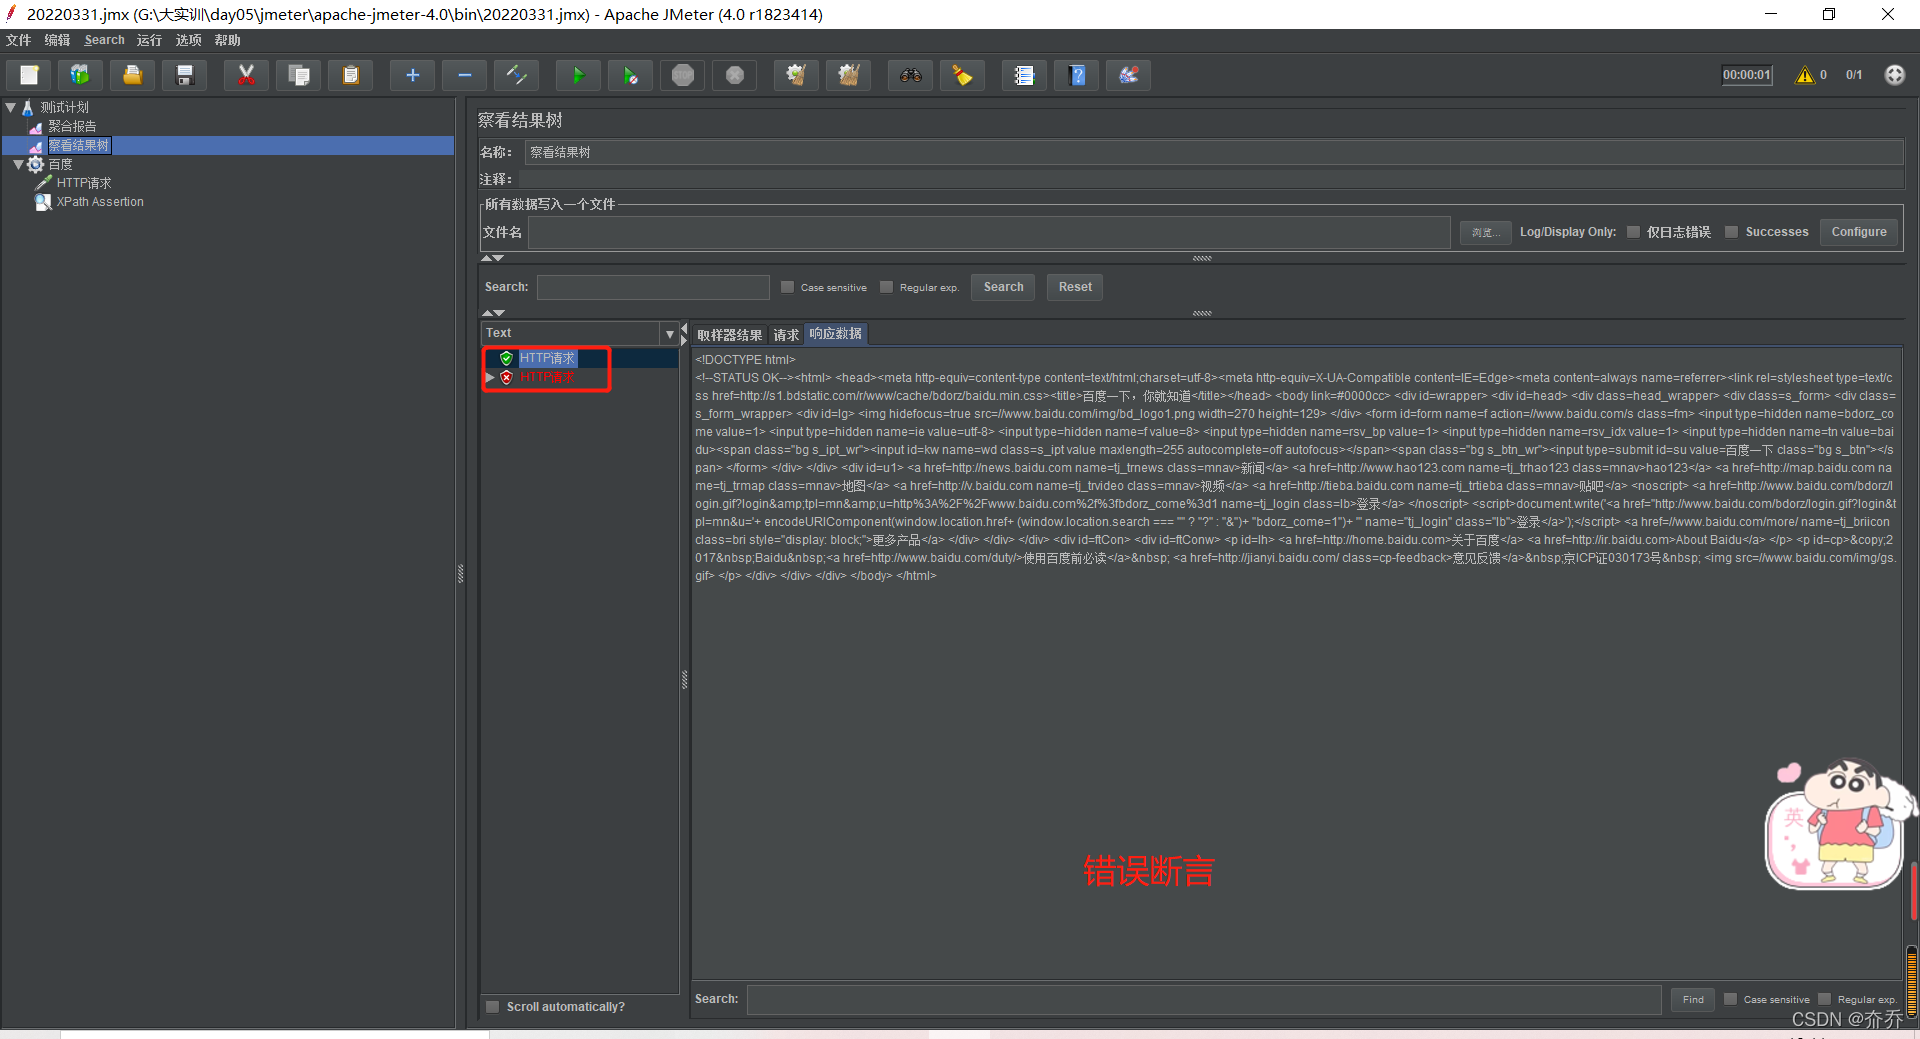Click the Open file folder icon
The width and height of the screenshot is (1920, 1039).
(x=133, y=75)
